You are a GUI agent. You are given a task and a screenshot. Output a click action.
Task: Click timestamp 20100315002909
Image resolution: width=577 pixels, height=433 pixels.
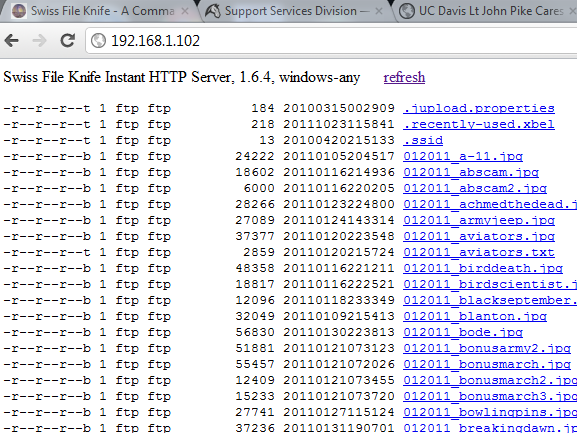click(x=339, y=108)
